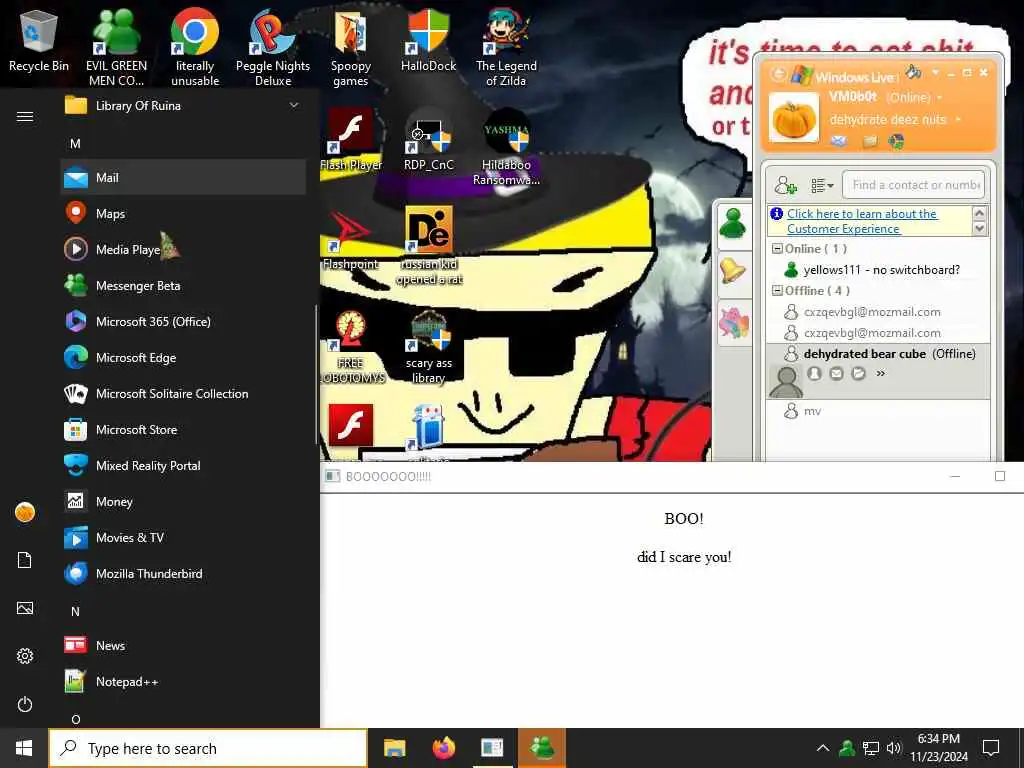Select Peggle Nights Deluxe desktop icon
1024x768 pixels.
pyautogui.click(x=273, y=48)
